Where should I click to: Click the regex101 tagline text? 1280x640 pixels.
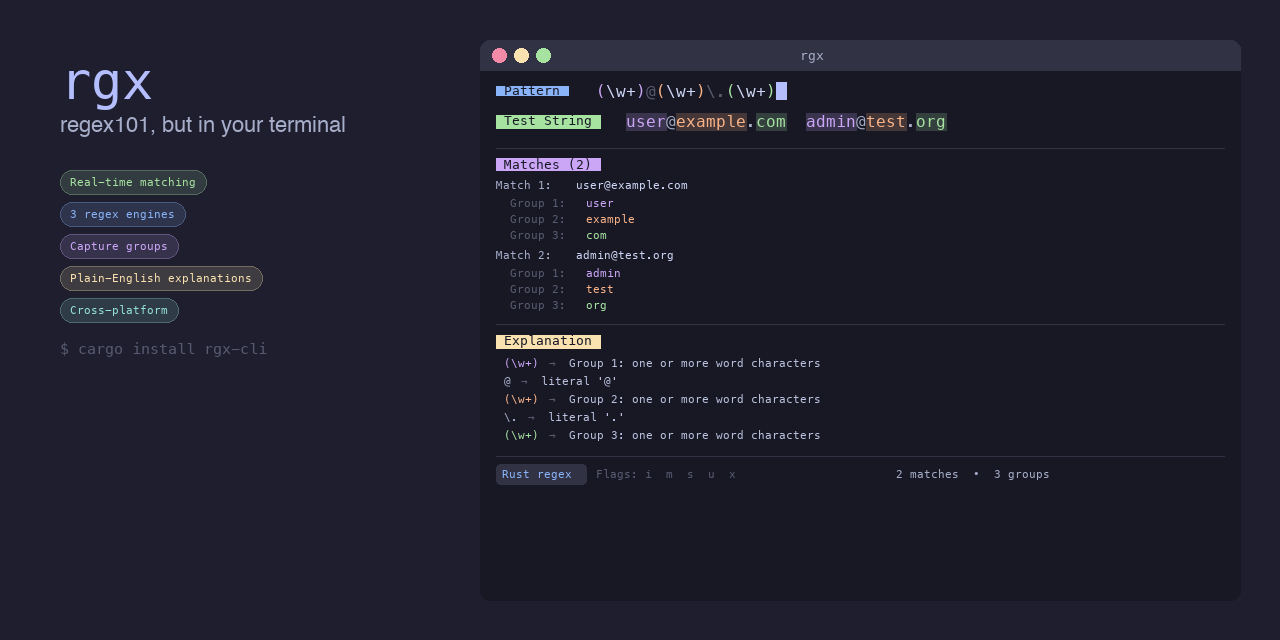(x=203, y=125)
